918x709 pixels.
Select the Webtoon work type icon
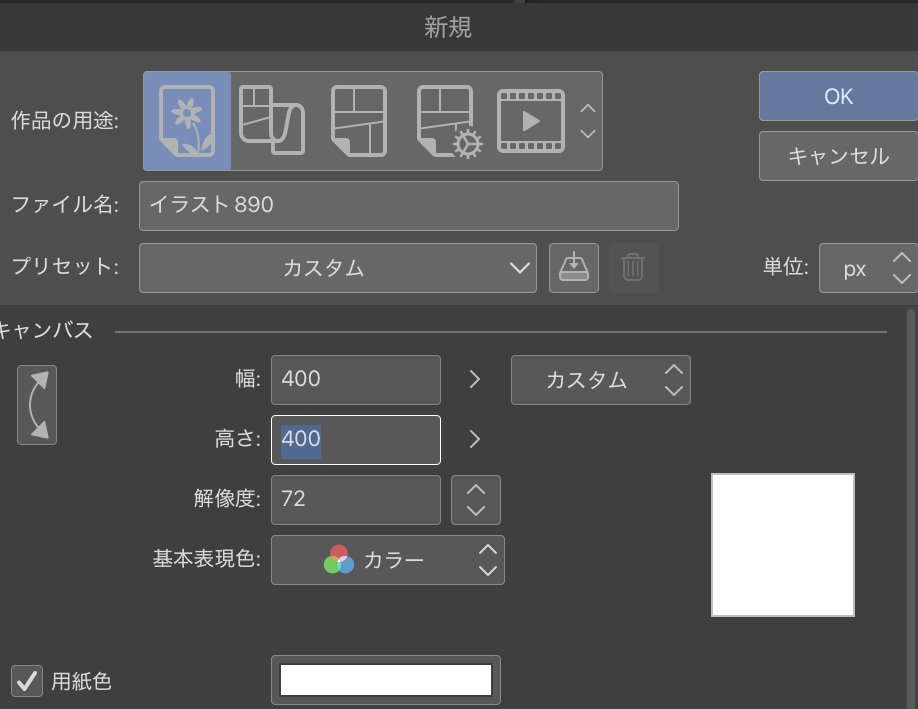(x=272, y=121)
